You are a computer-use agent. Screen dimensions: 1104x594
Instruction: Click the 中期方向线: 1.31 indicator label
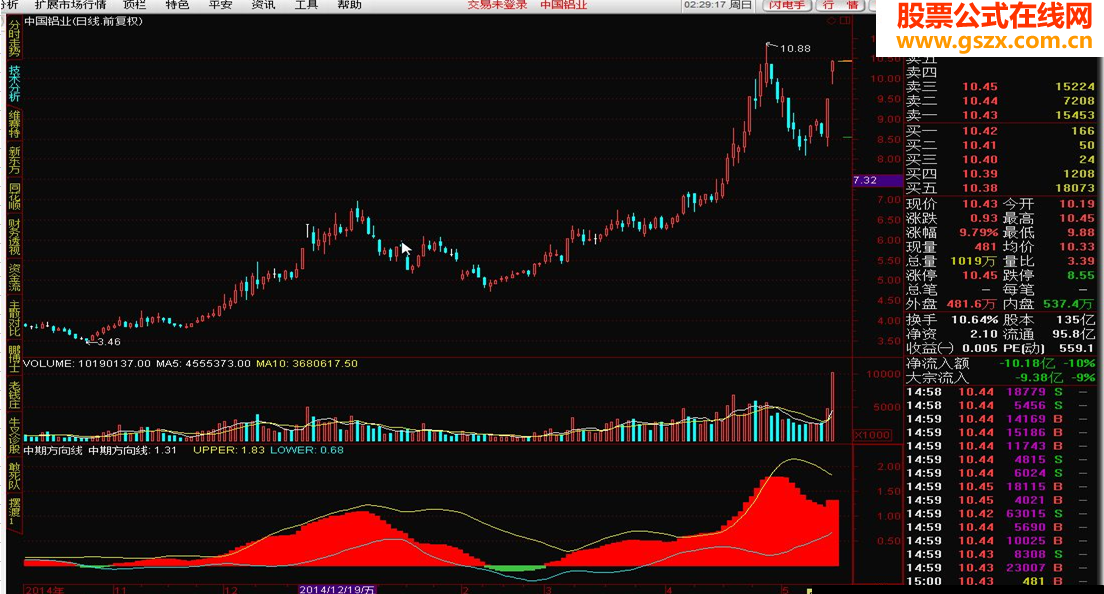[132, 450]
